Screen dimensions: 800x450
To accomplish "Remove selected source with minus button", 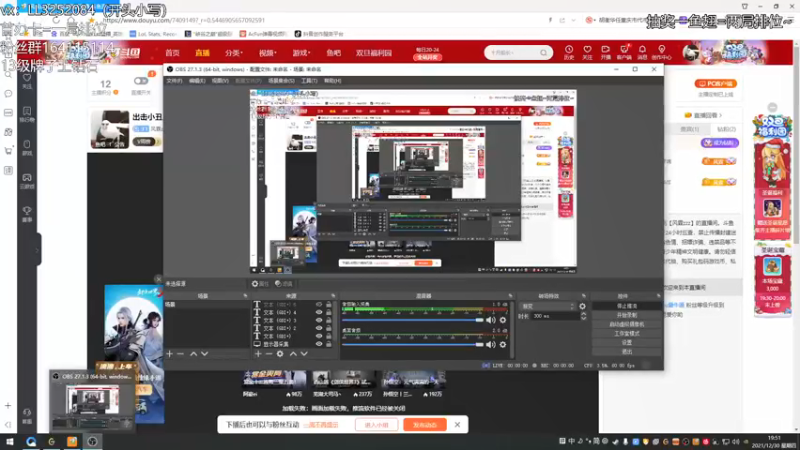I will click(268, 354).
